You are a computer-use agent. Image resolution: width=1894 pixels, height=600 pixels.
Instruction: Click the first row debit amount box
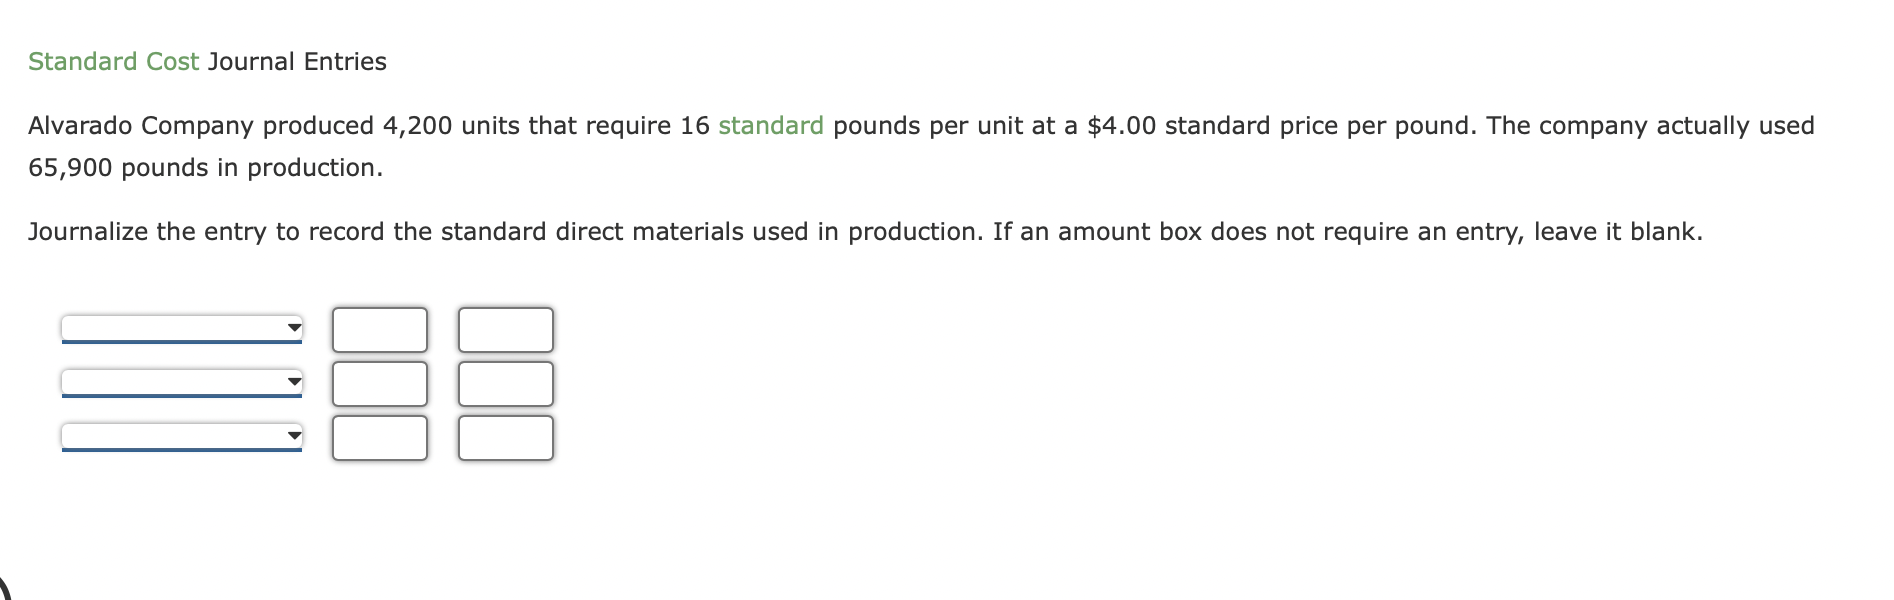click(x=378, y=327)
